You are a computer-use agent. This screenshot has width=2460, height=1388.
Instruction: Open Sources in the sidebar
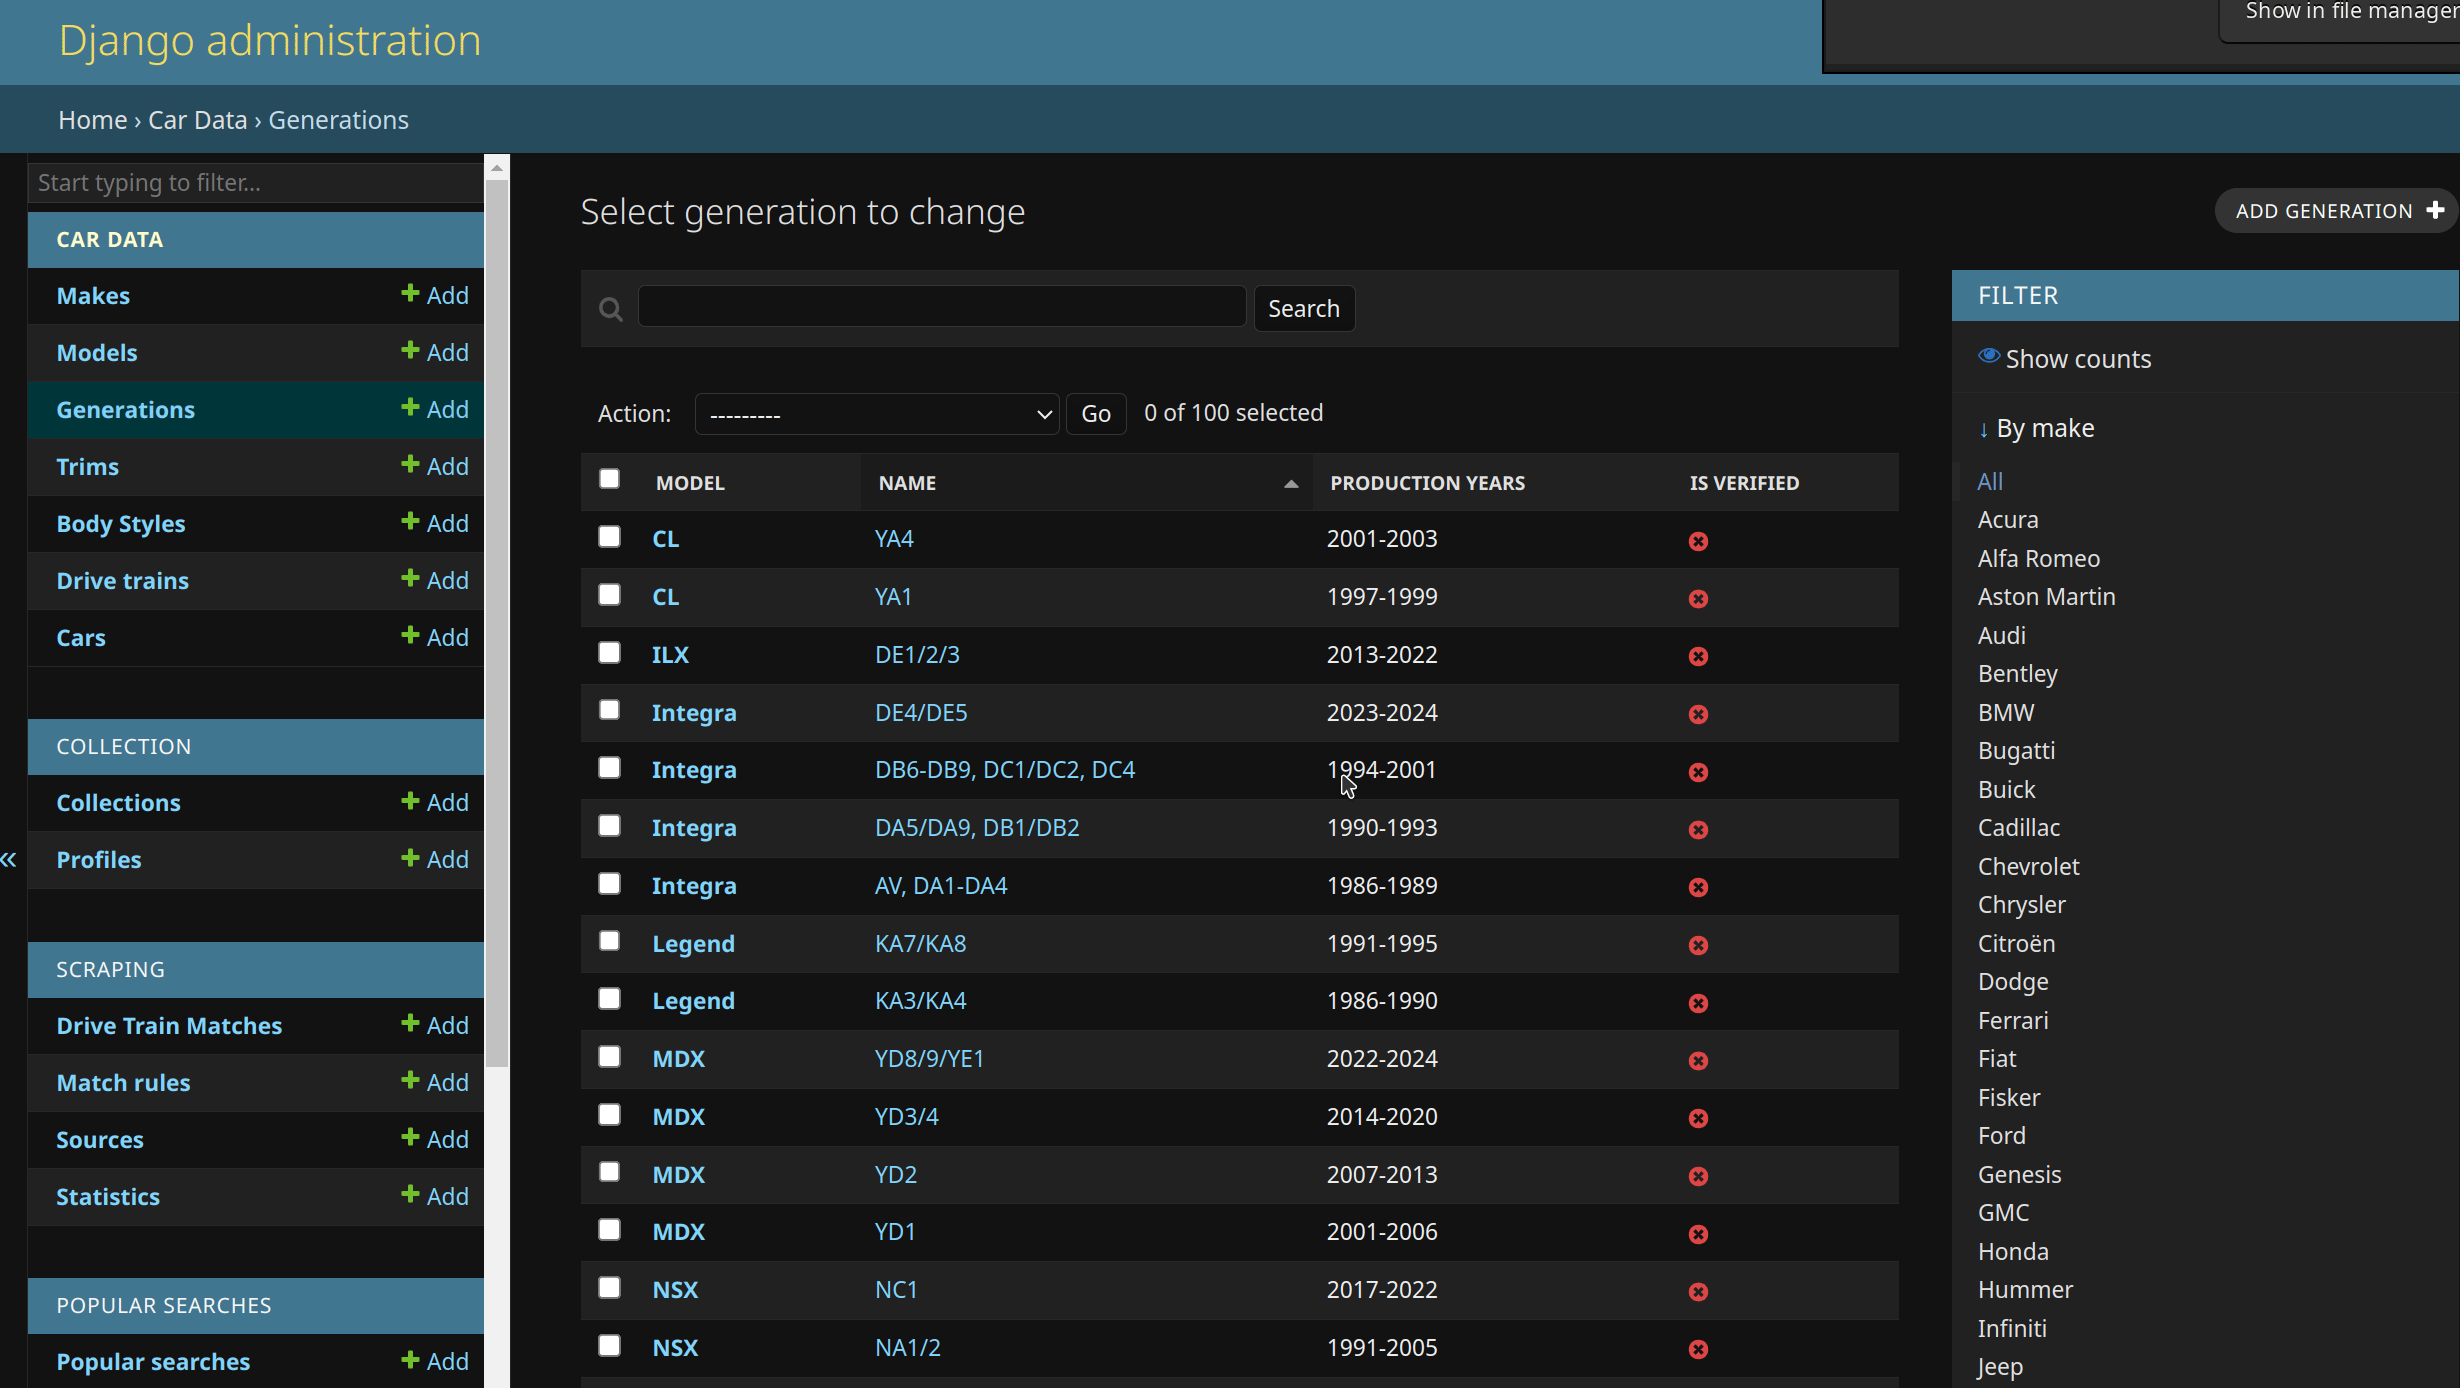(100, 1139)
